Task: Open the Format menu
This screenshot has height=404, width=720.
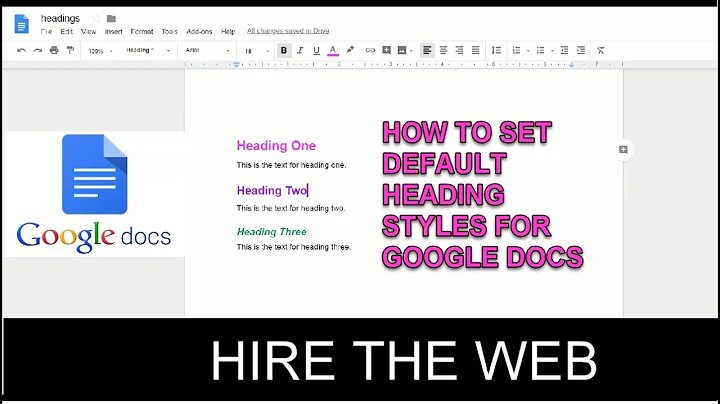Action: point(142,32)
